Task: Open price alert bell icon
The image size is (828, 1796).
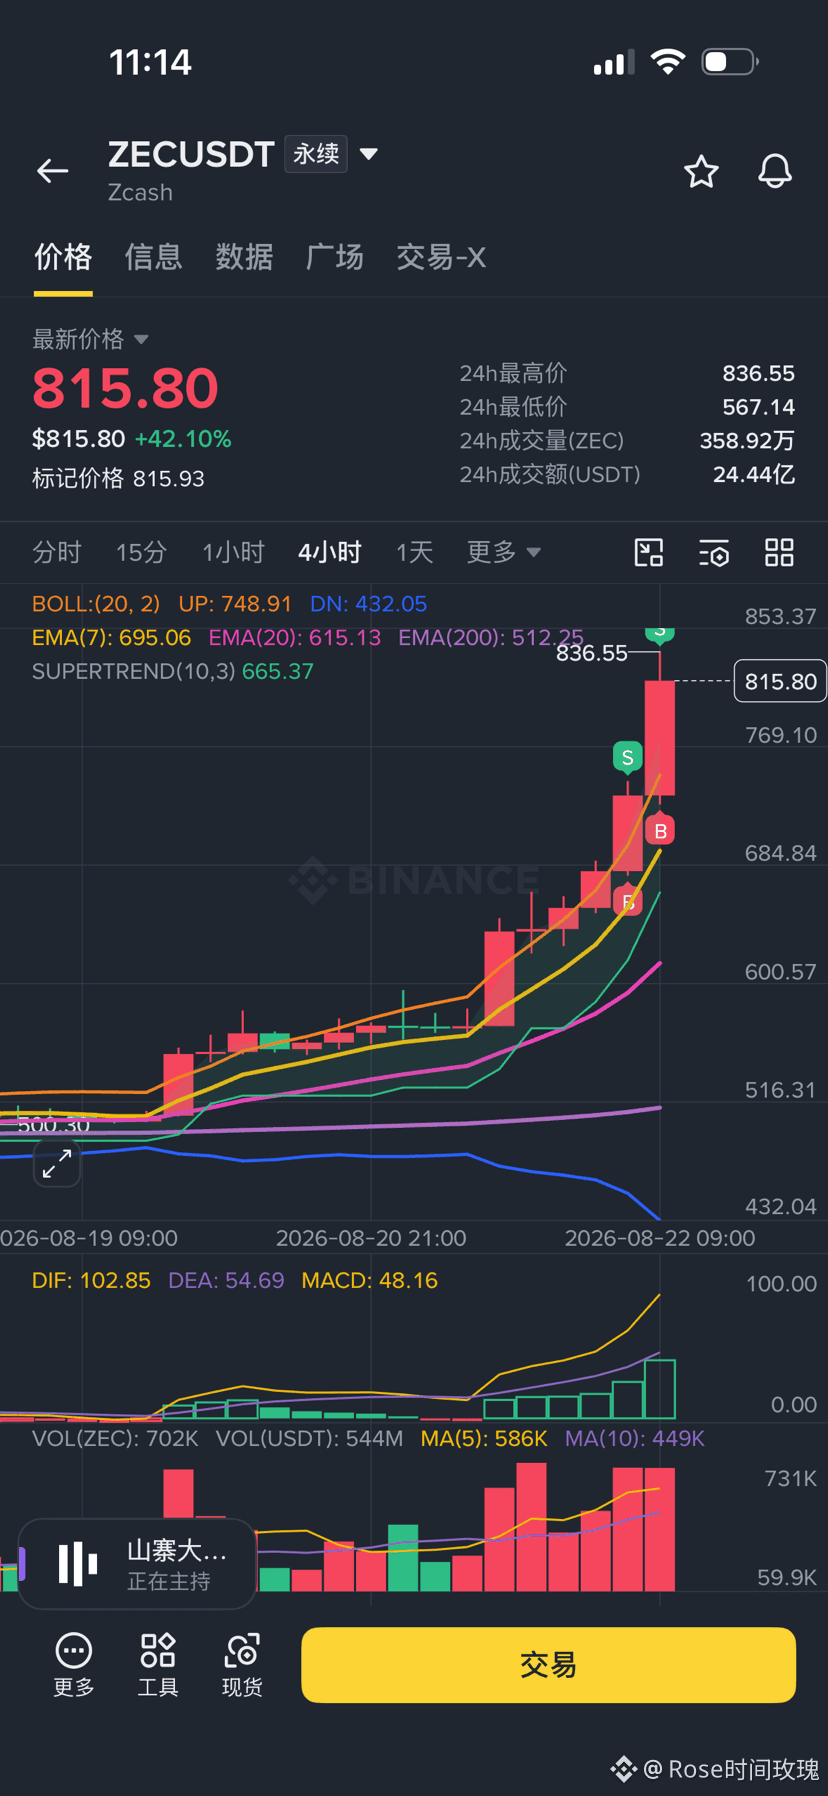Action: coord(775,172)
